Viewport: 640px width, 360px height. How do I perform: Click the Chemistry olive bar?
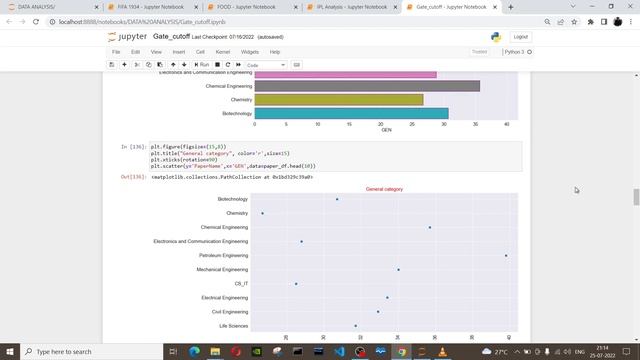point(339,100)
